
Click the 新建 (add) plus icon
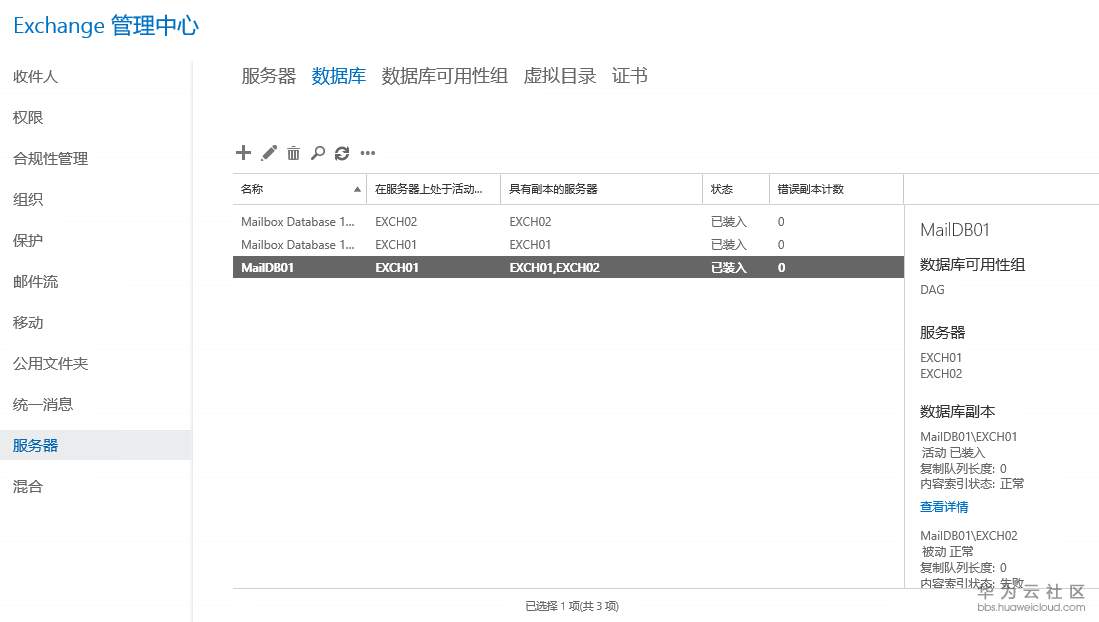click(x=243, y=153)
